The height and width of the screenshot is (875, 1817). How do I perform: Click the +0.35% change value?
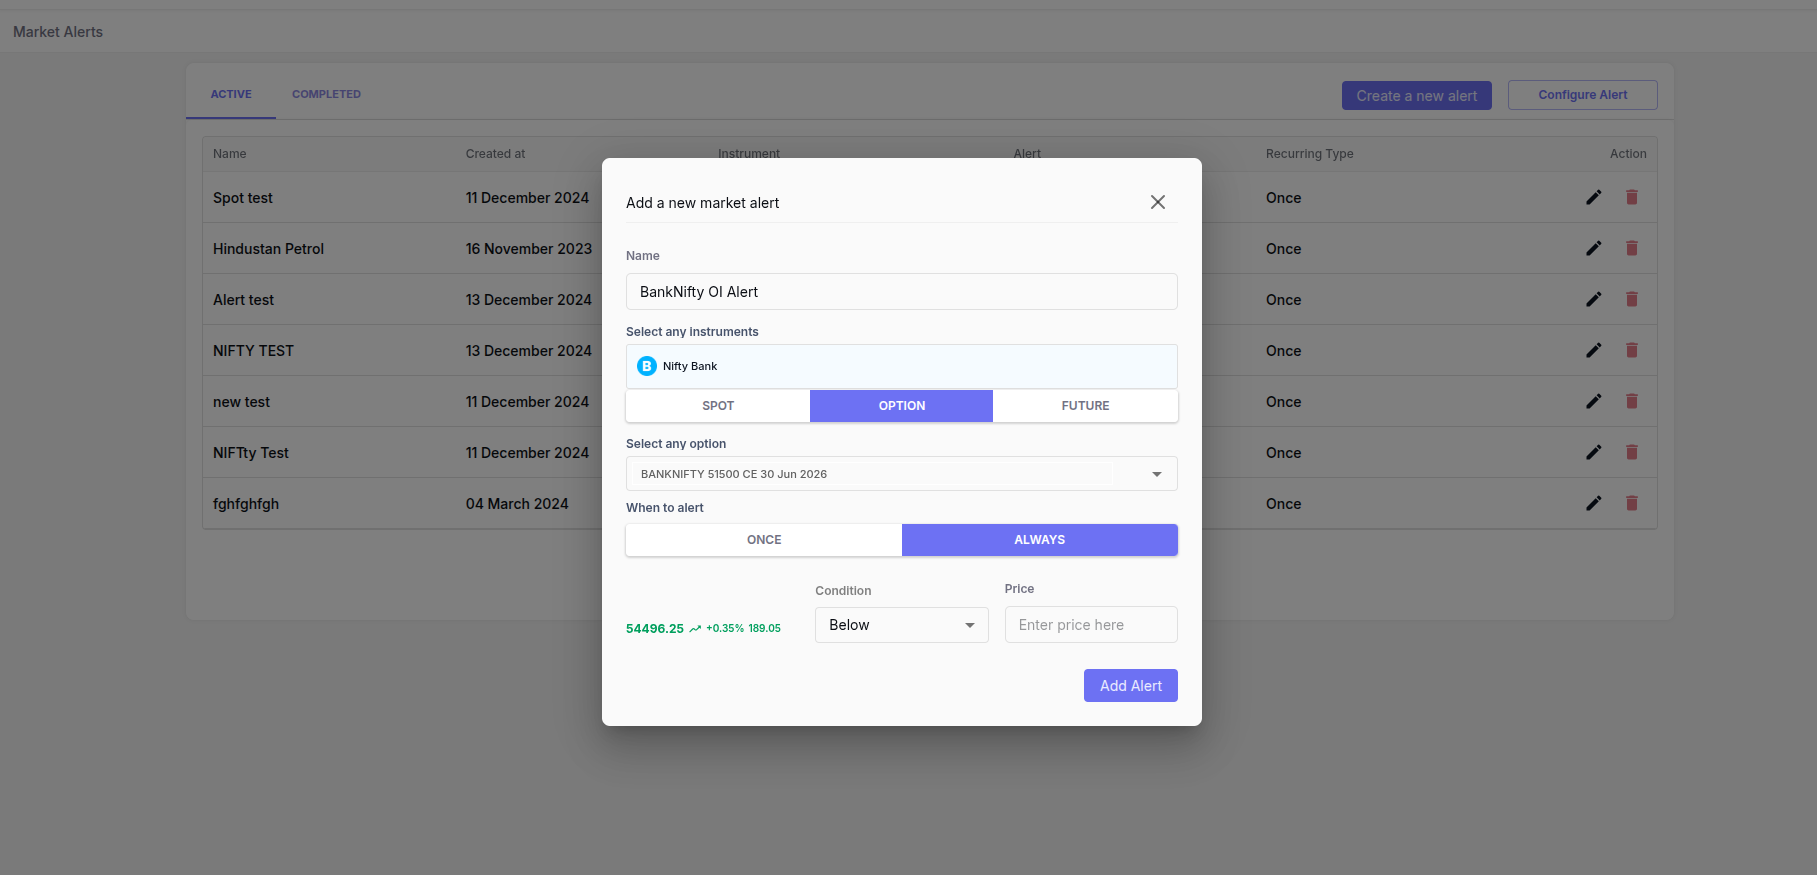[x=725, y=629]
